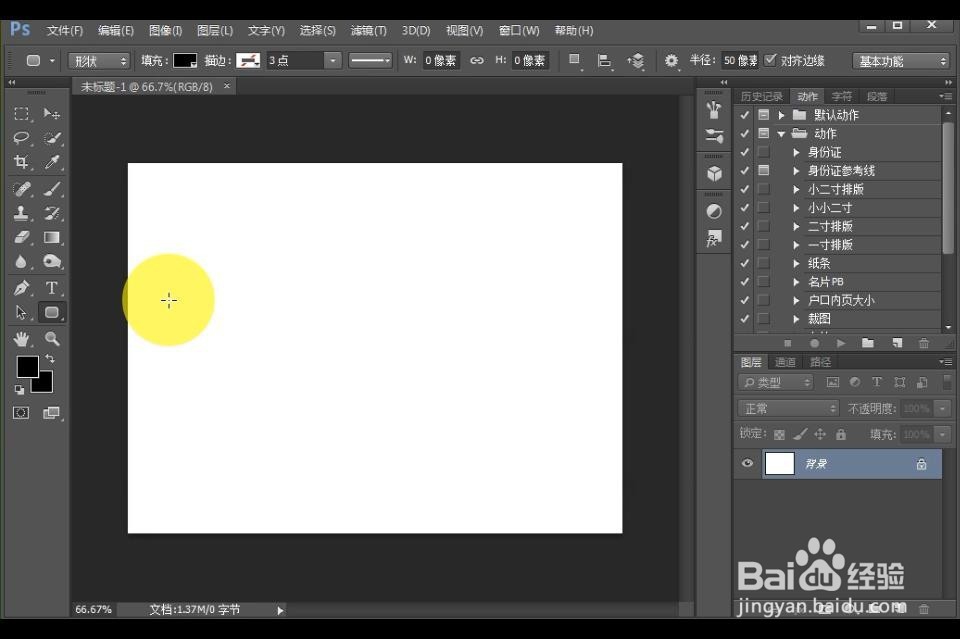The height and width of the screenshot is (639, 960).
Task: Expand the 一寸排版 action
Action: click(x=796, y=245)
